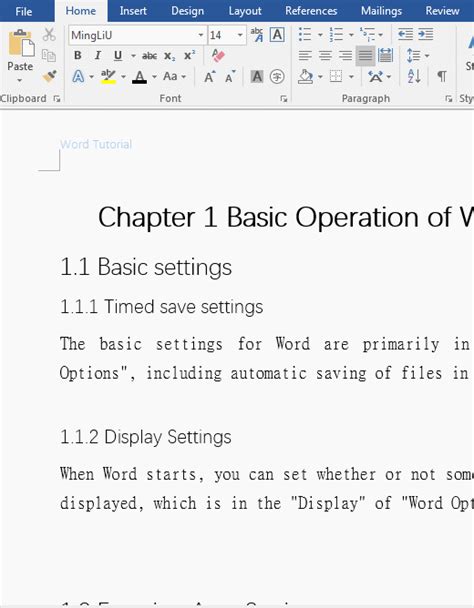
Task: Open the font name dropdown
Action: click(201, 35)
